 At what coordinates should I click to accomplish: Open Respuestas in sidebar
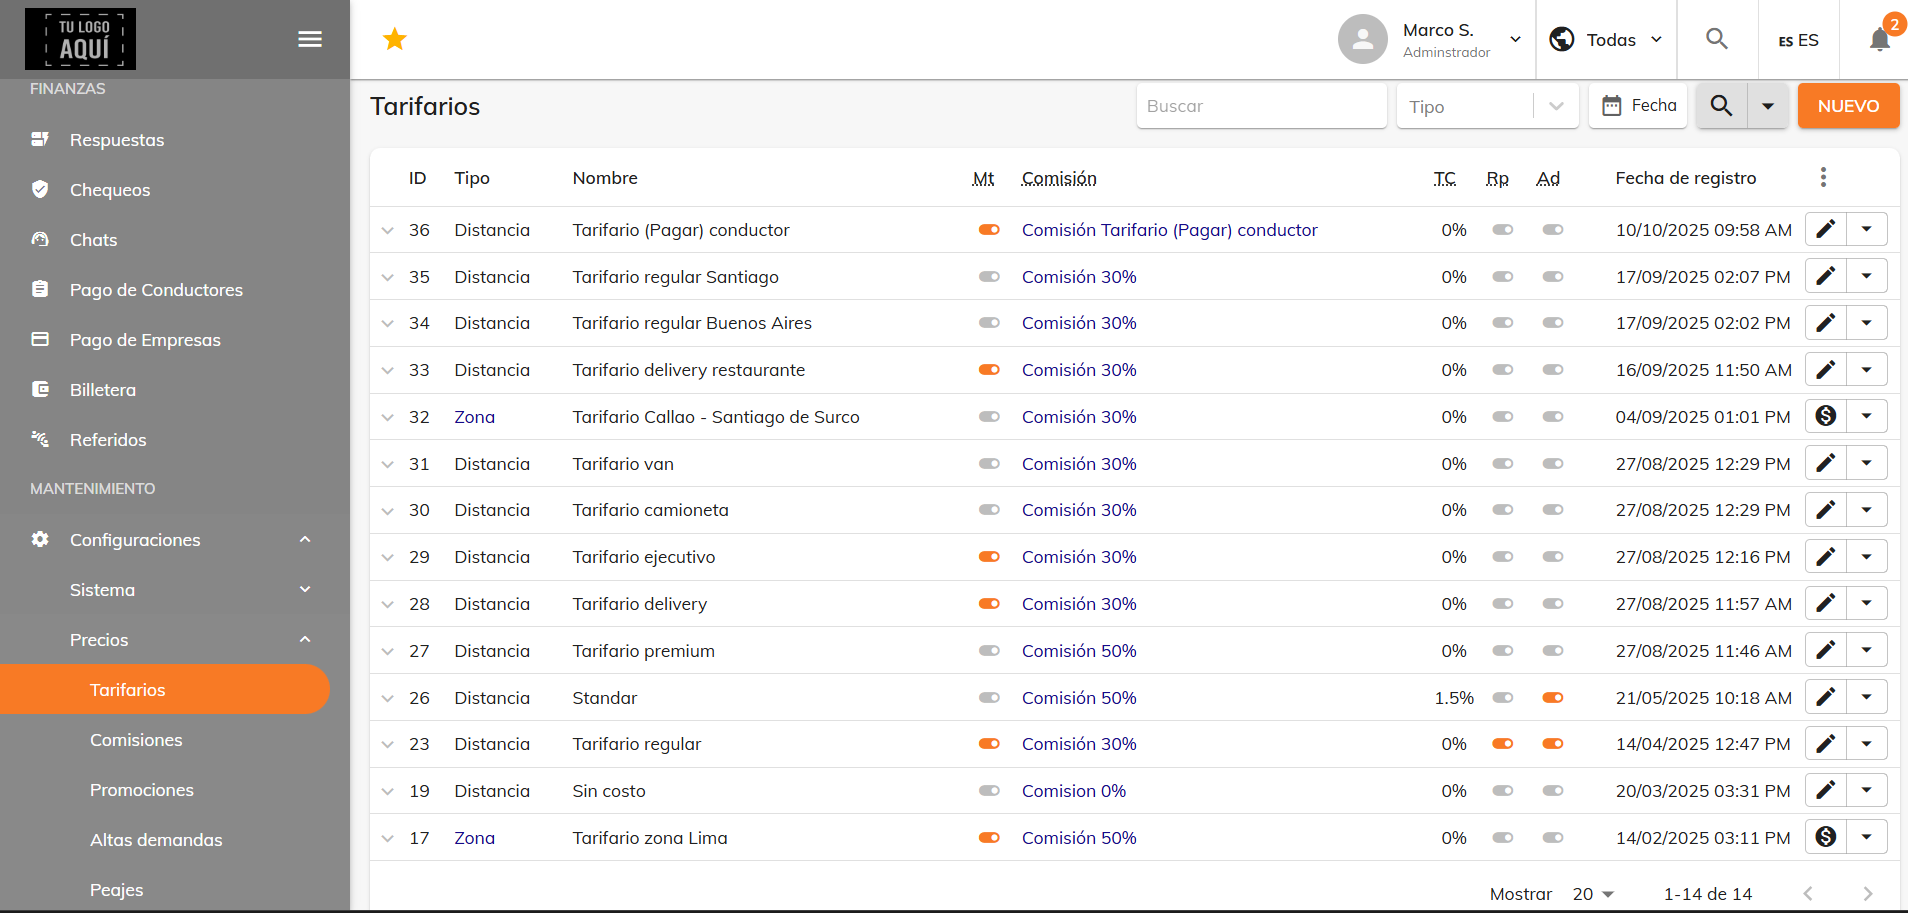pyautogui.click(x=117, y=140)
